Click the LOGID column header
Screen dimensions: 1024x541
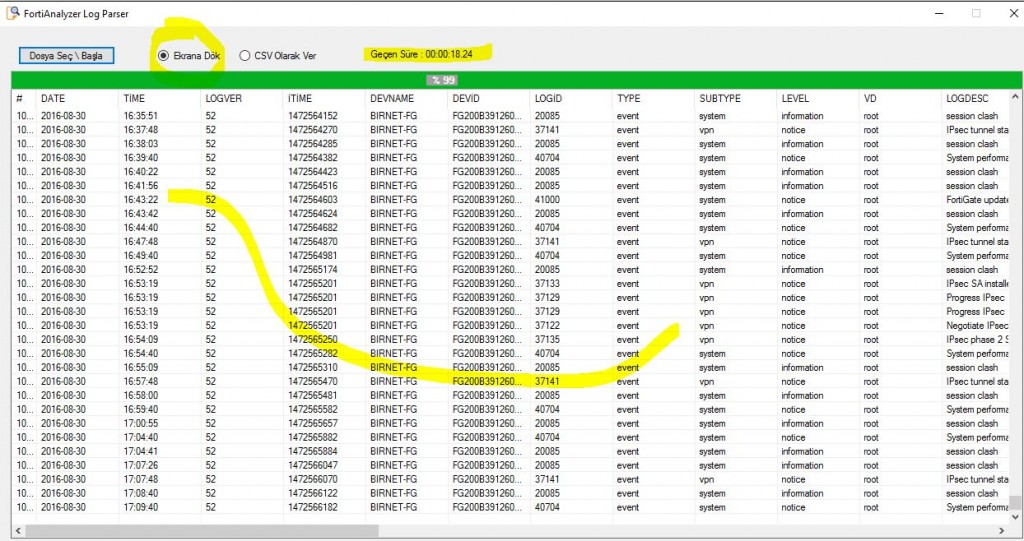click(x=548, y=98)
